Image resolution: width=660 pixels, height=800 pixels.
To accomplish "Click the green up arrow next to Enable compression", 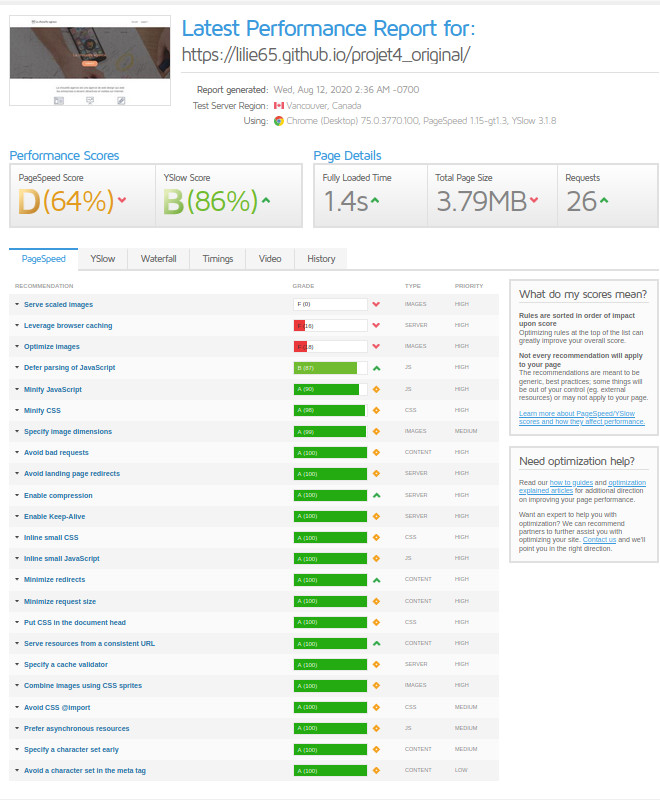I will click(377, 495).
